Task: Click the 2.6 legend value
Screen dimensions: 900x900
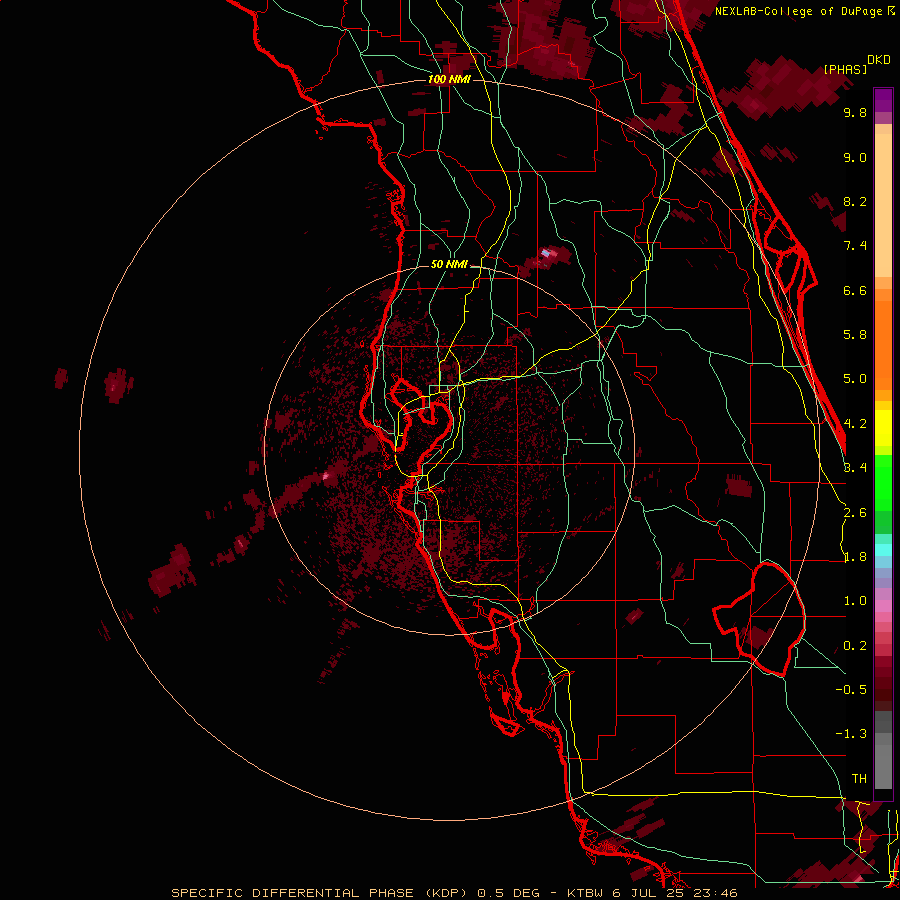Action: click(x=855, y=513)
